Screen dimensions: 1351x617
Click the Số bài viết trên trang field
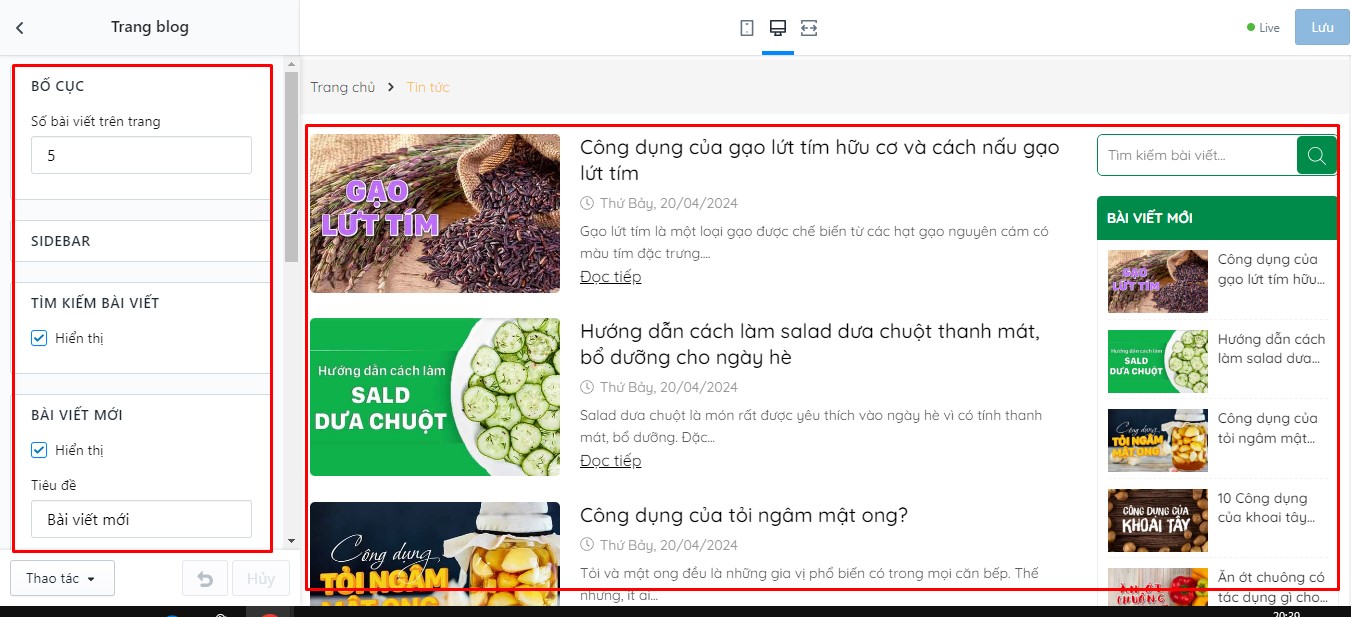tap(141, 155)
